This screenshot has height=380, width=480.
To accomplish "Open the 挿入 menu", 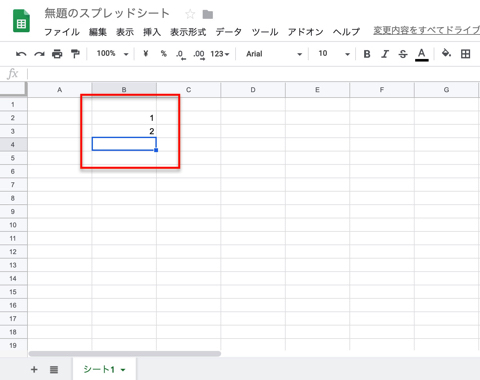I will (152, 32).
